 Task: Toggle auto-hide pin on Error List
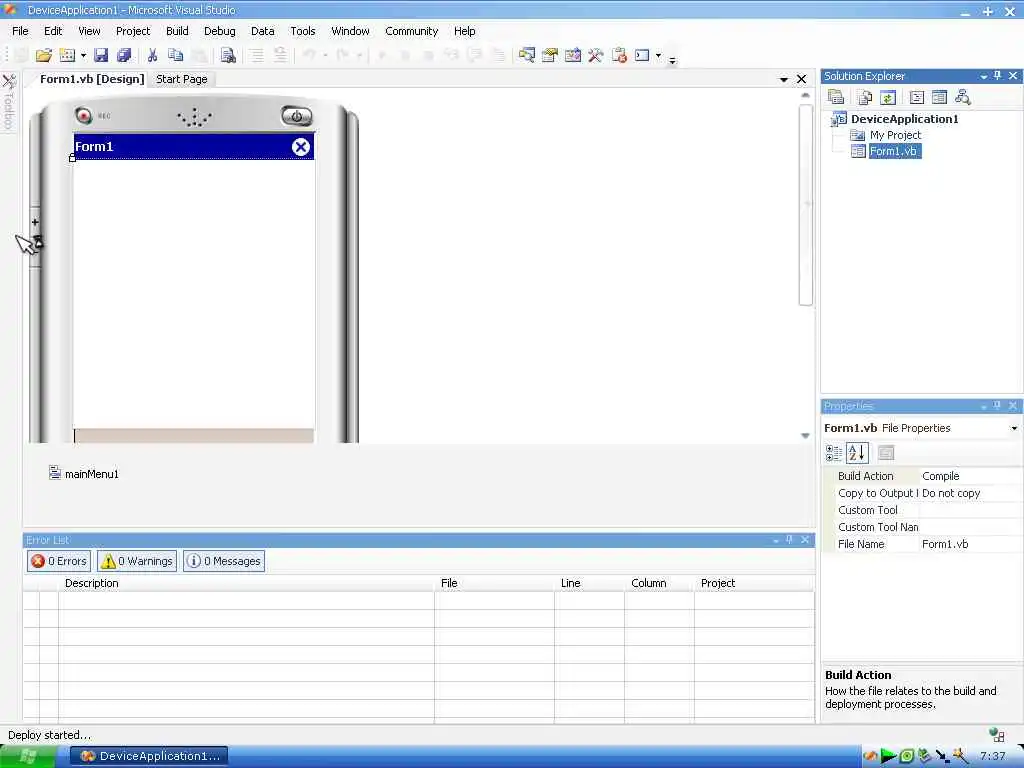[x=790, y=540]
